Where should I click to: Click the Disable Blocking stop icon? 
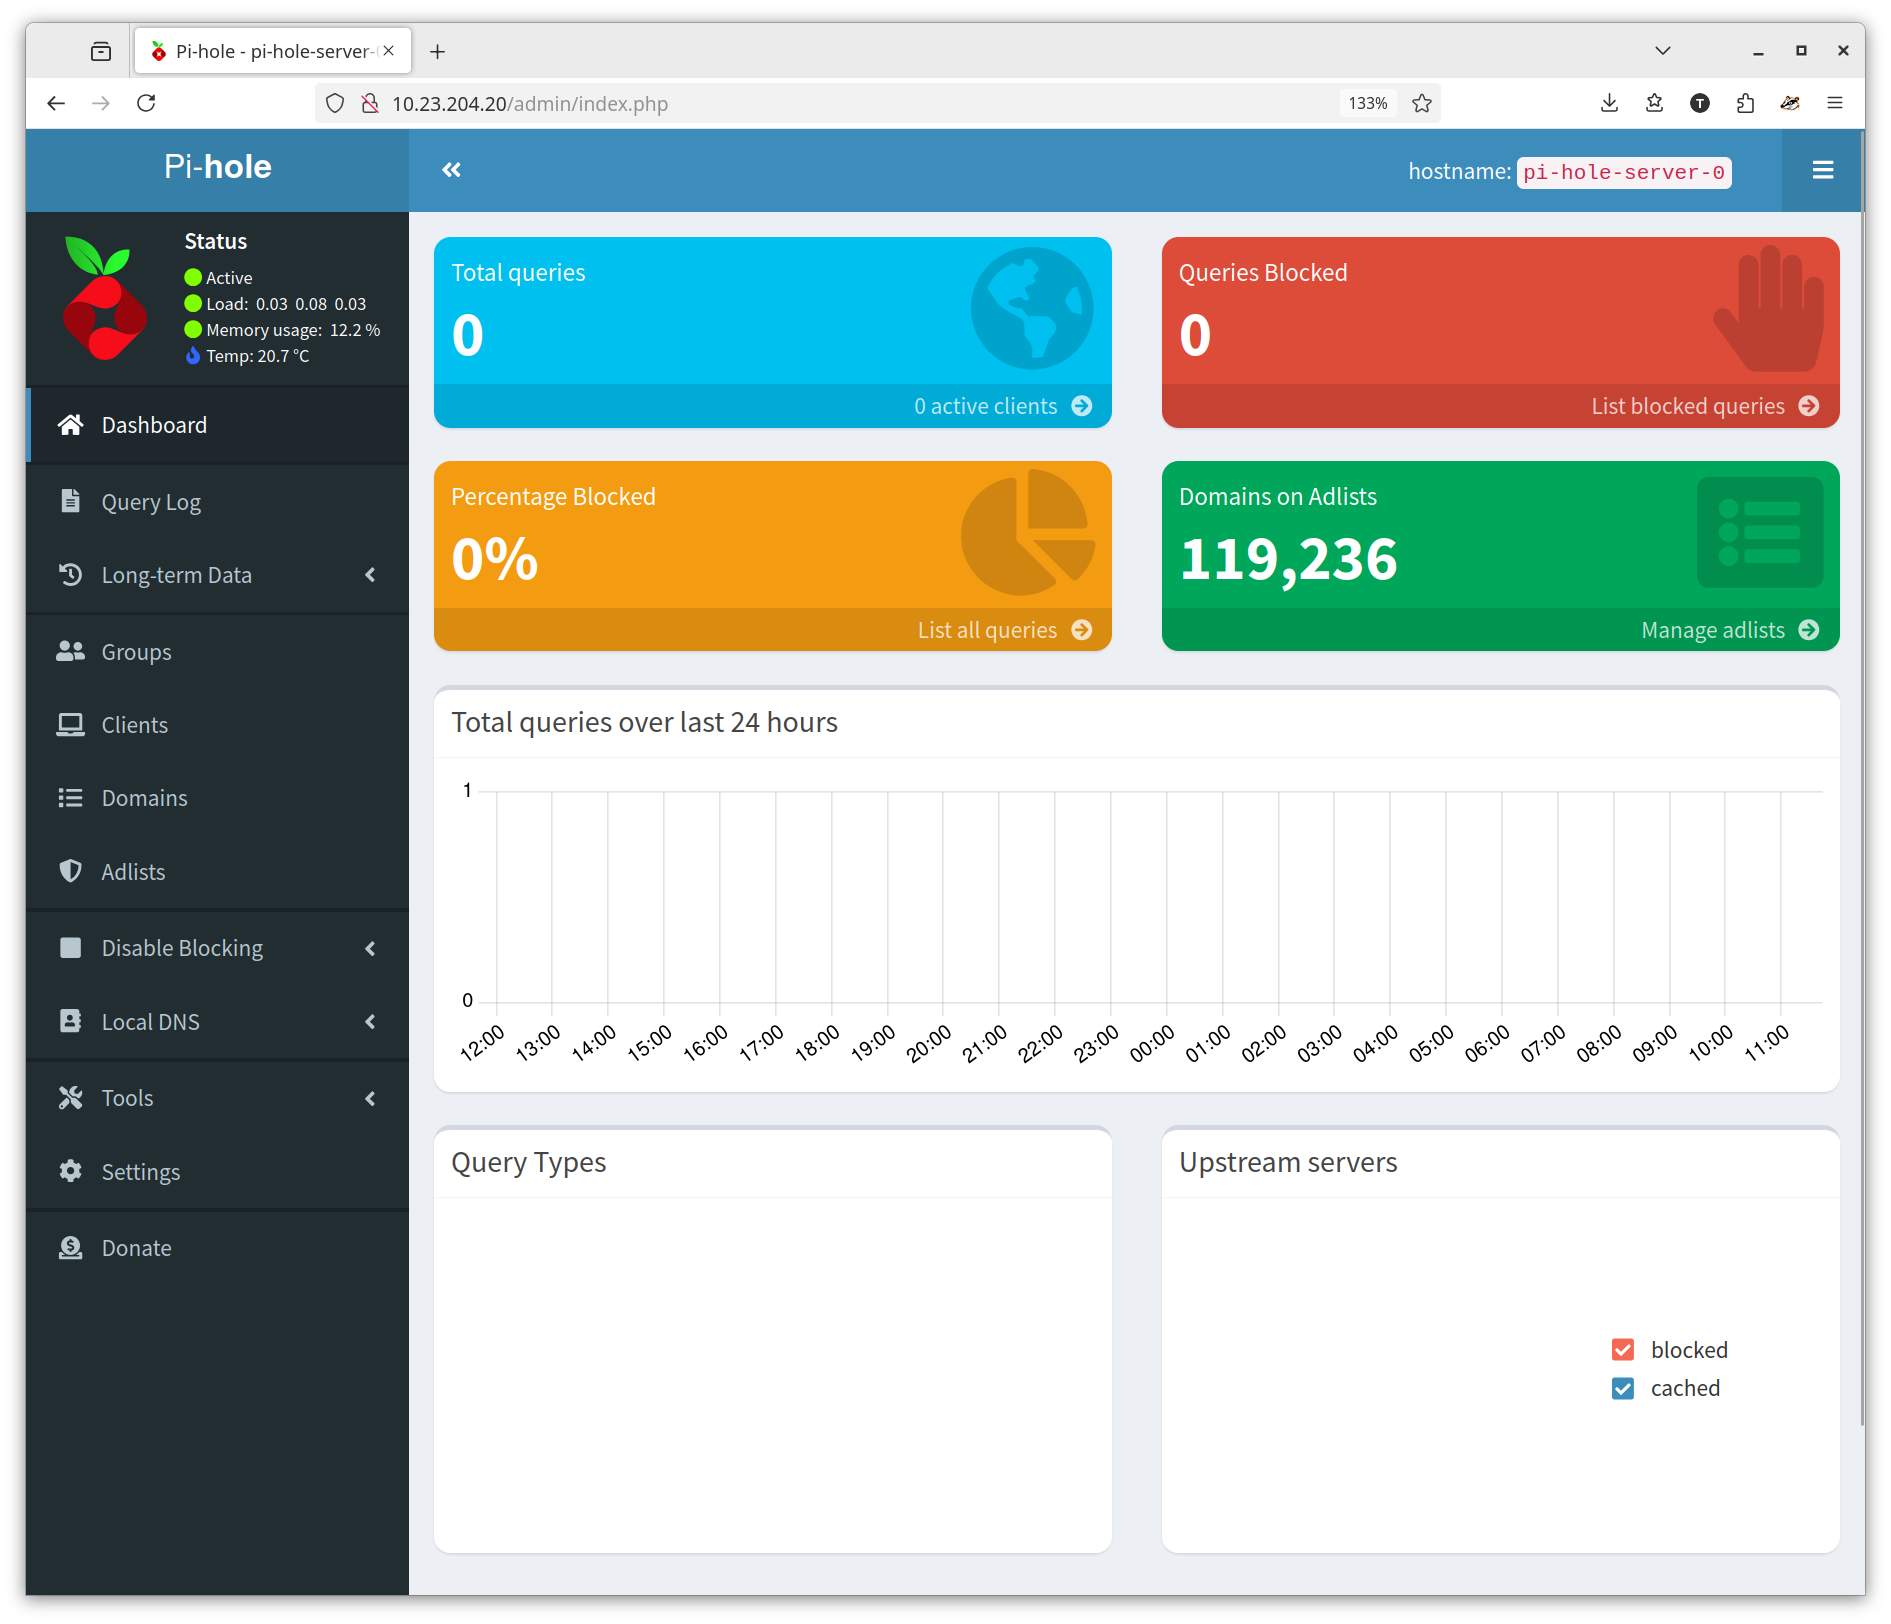click(70, 947)
